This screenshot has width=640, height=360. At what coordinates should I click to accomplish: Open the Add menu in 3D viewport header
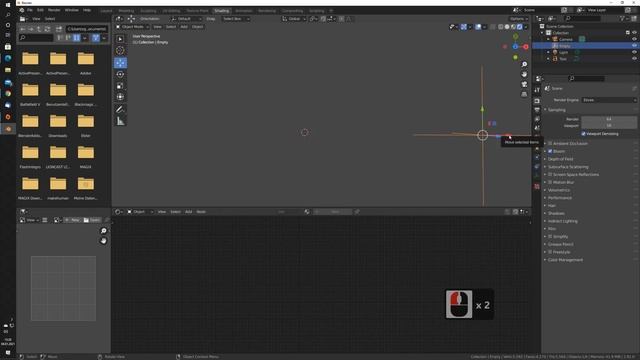[184, 27]
